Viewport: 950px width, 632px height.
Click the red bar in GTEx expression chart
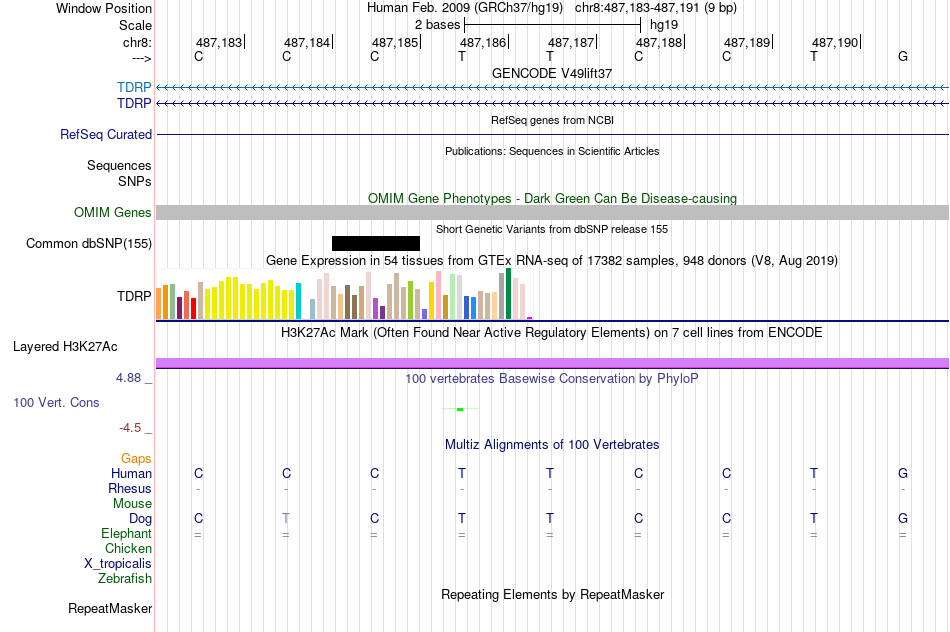point(193,308)
